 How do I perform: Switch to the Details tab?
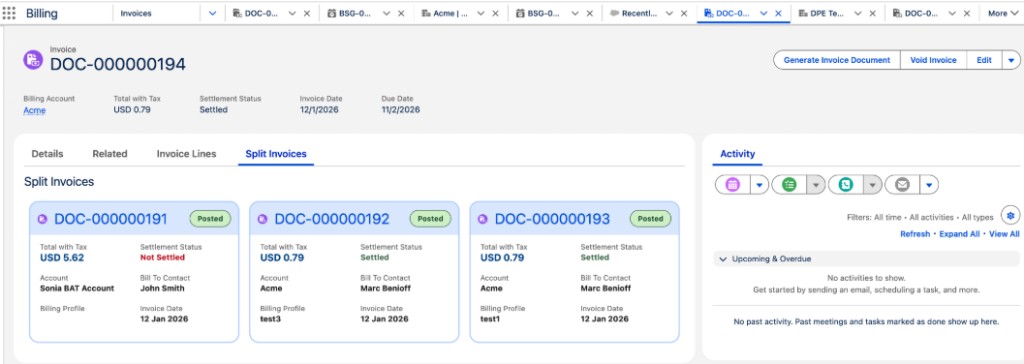click(48, 154)
